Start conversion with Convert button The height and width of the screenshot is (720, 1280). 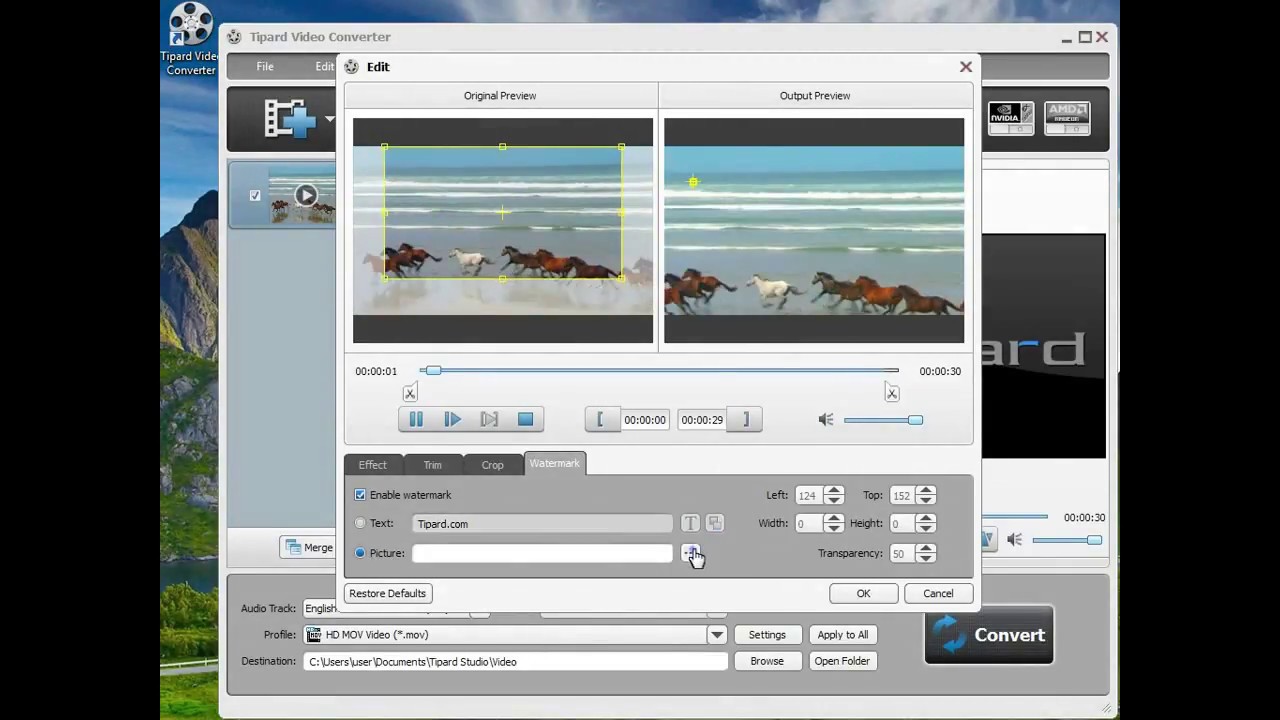[x=989, y=635]
